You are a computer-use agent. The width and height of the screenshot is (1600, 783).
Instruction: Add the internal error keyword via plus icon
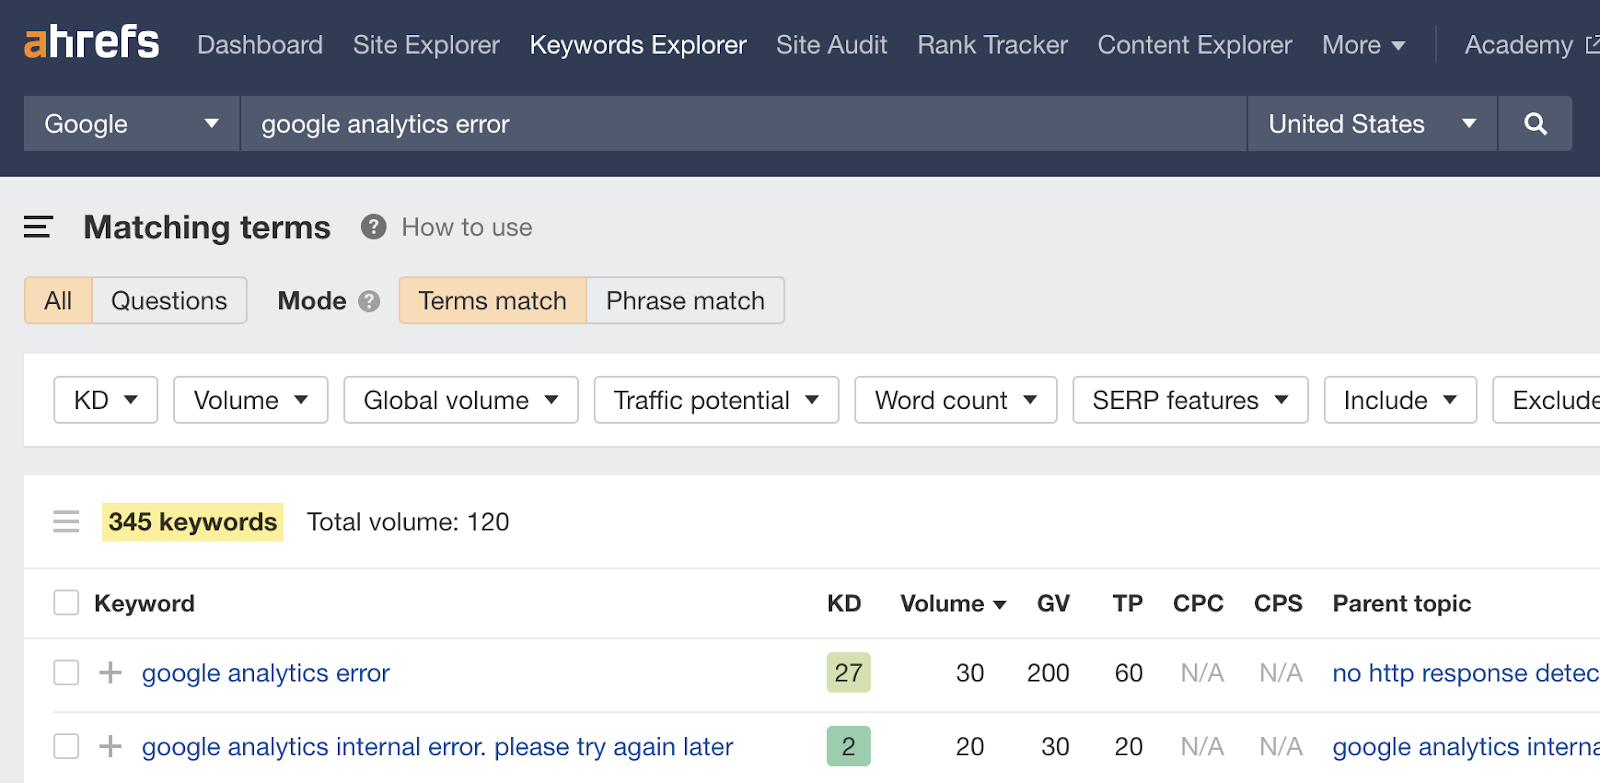coord(110,746)
